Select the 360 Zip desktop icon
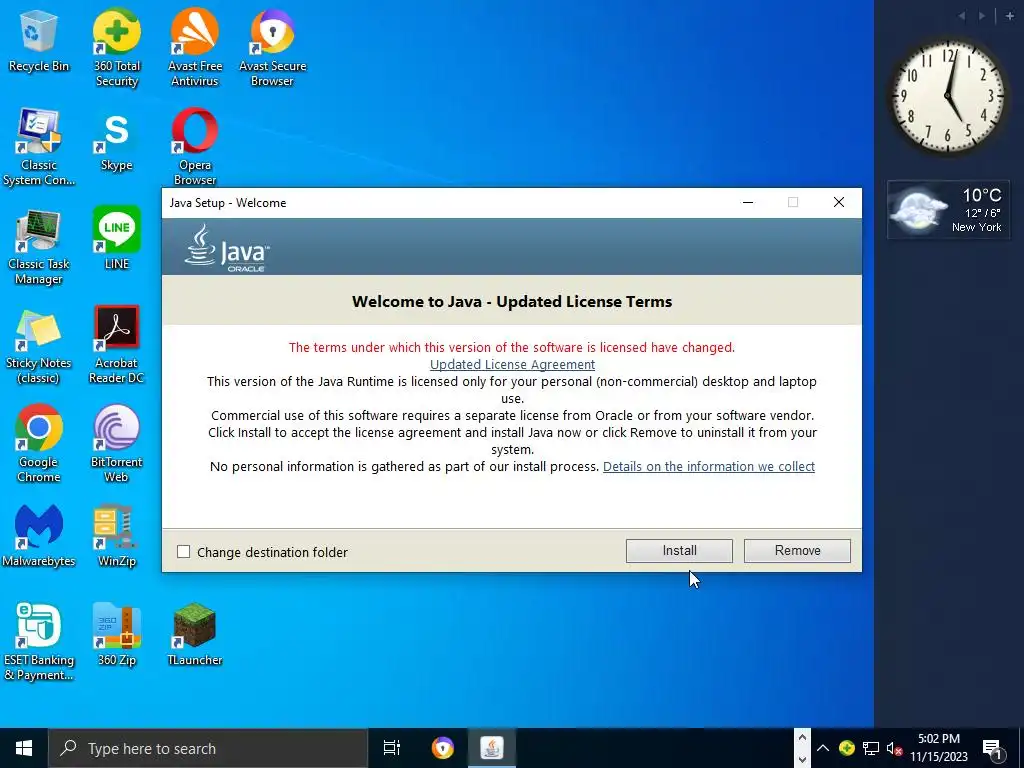 (x=116, y=635)
